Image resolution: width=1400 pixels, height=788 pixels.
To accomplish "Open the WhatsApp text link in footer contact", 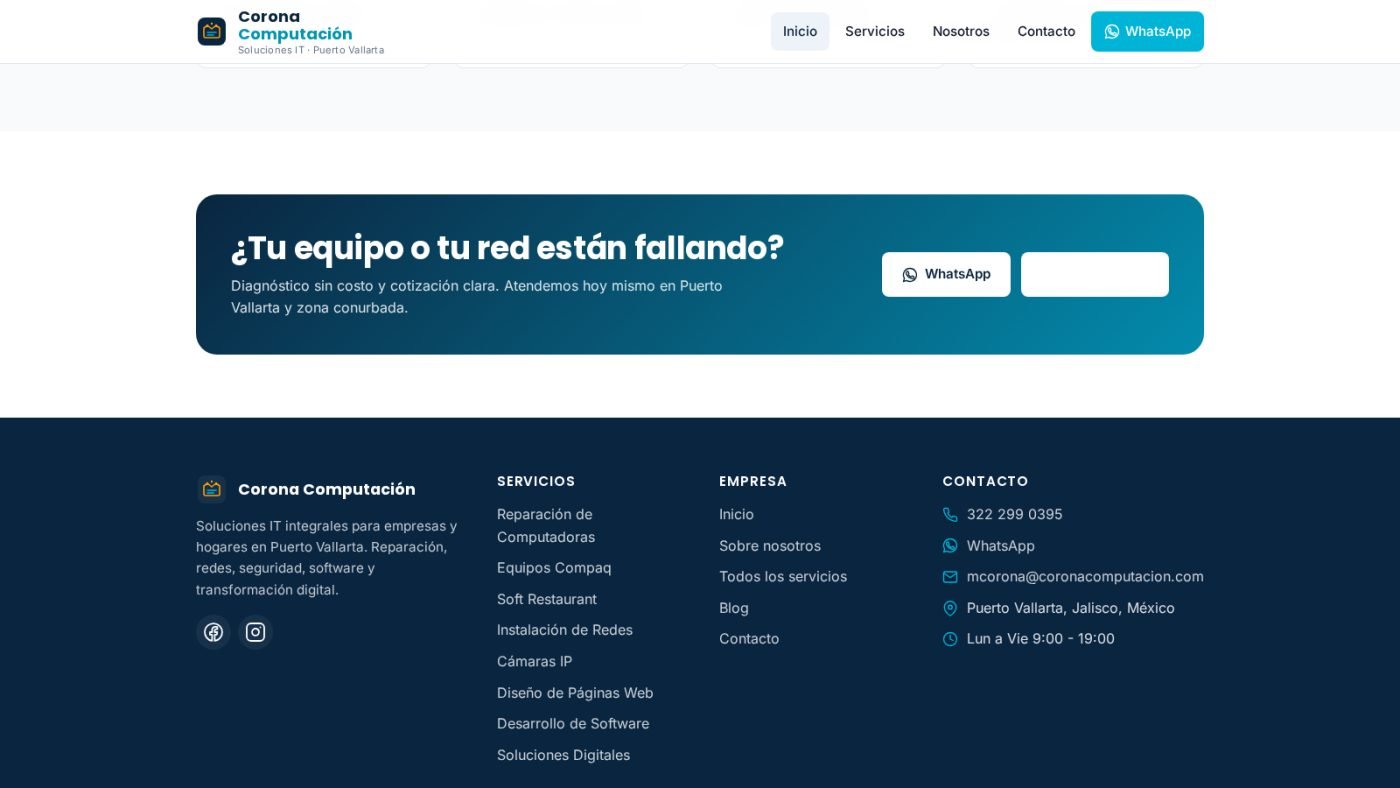I will coord(1001,546).
